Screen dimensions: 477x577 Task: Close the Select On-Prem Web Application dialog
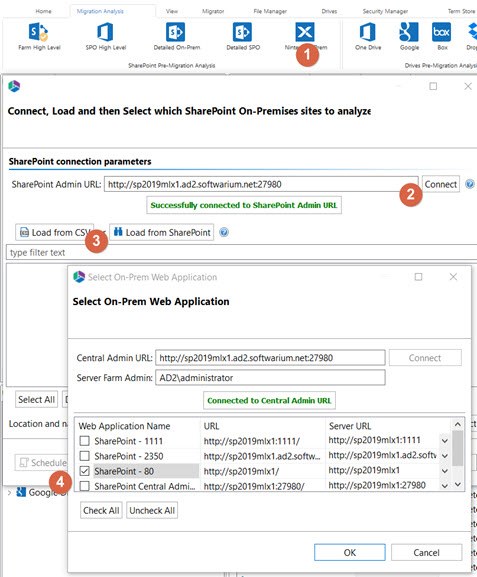[x=453, y=277]
